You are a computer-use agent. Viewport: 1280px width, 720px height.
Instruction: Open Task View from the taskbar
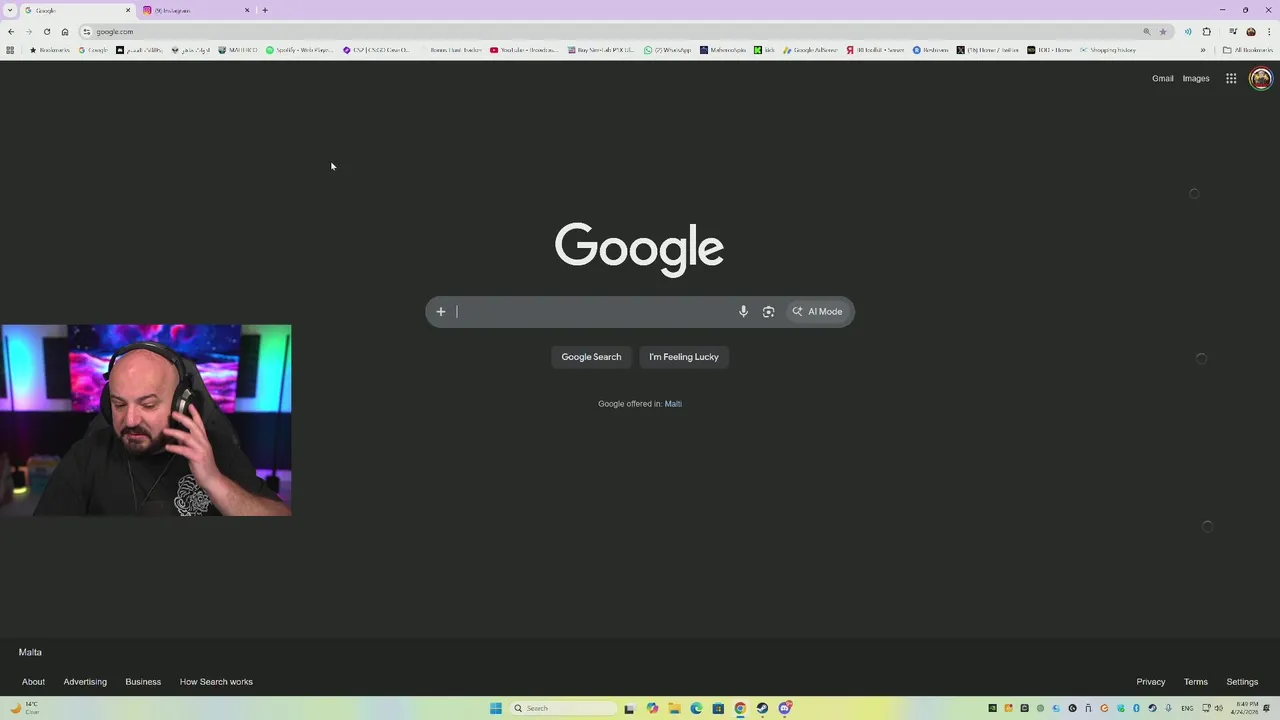(630, 708)
